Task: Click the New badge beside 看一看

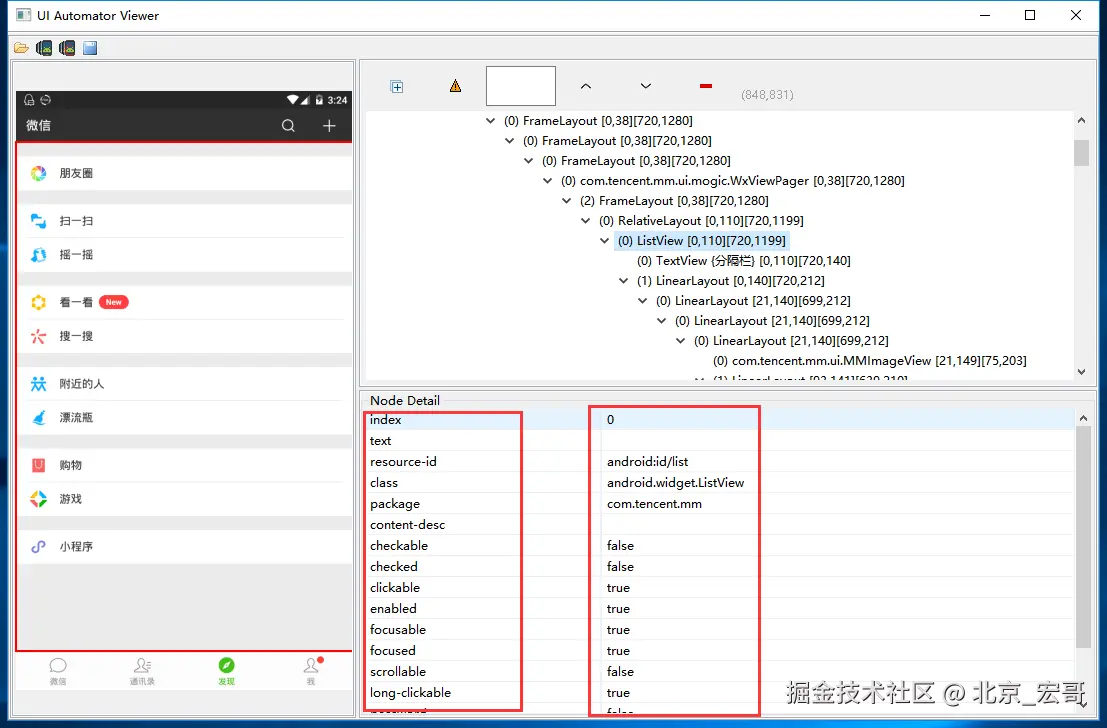Action: coord(114,302)
